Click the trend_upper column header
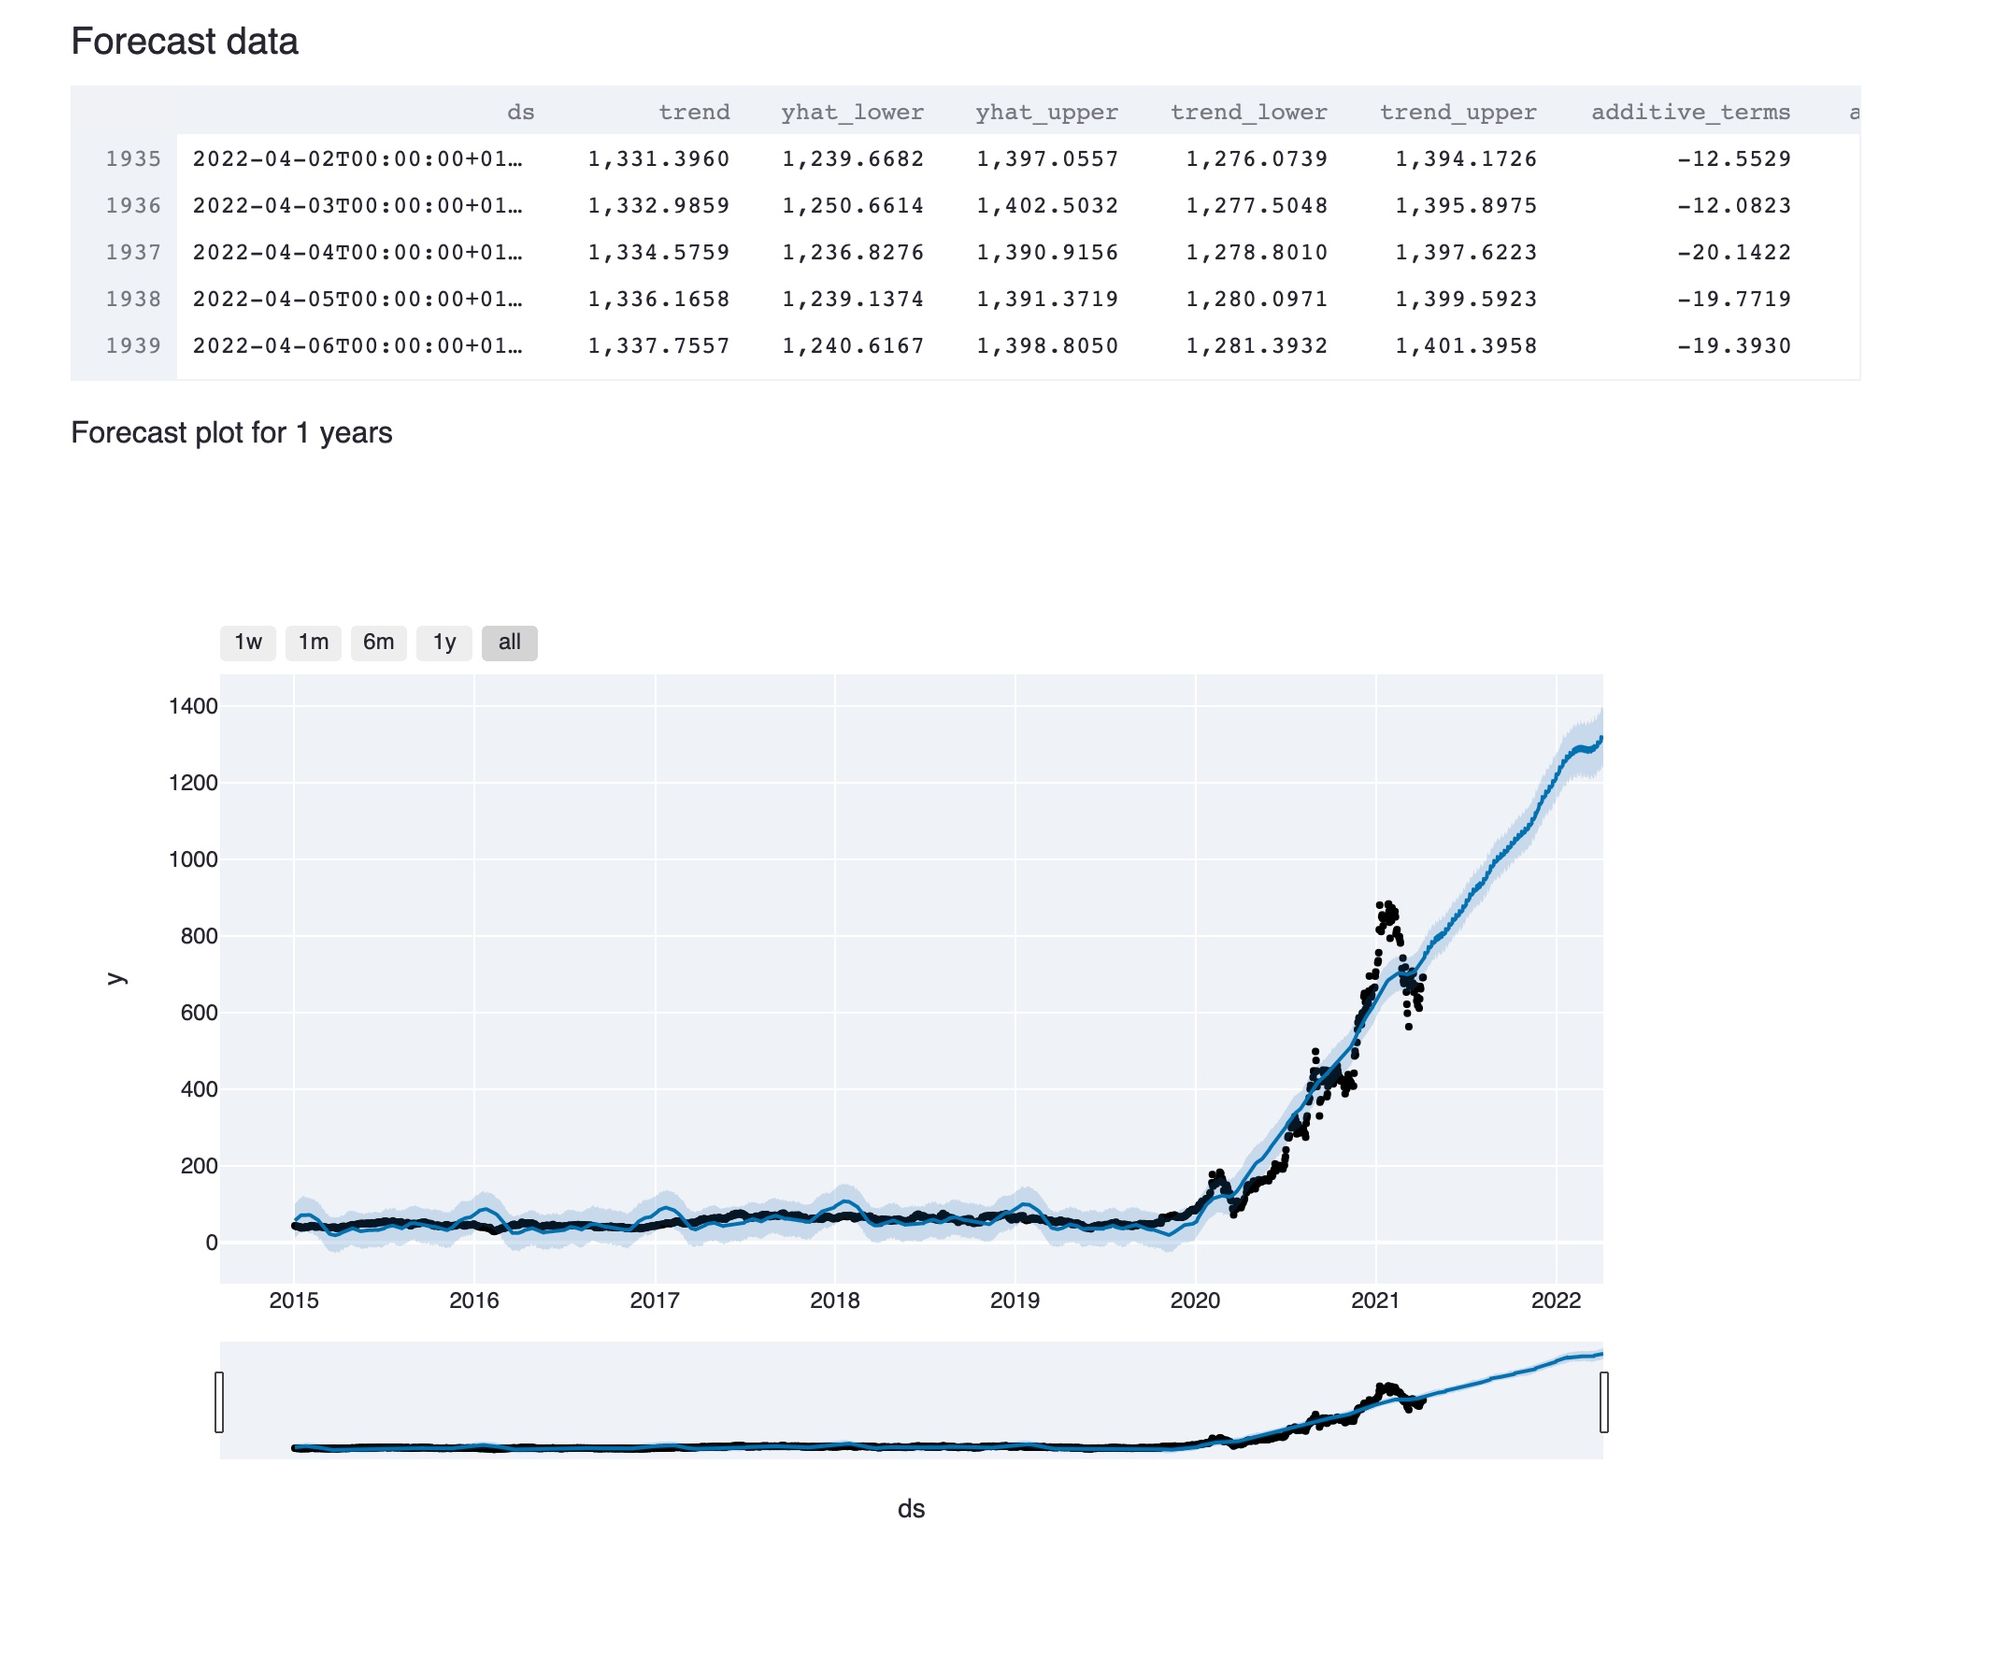 coord(1458,112)
